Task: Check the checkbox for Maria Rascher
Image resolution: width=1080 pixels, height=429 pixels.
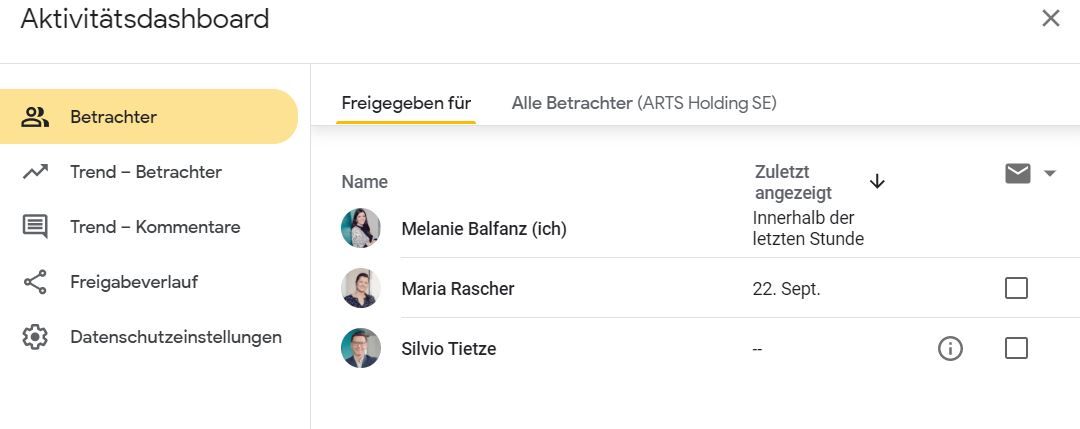Action: (1016, 288)
